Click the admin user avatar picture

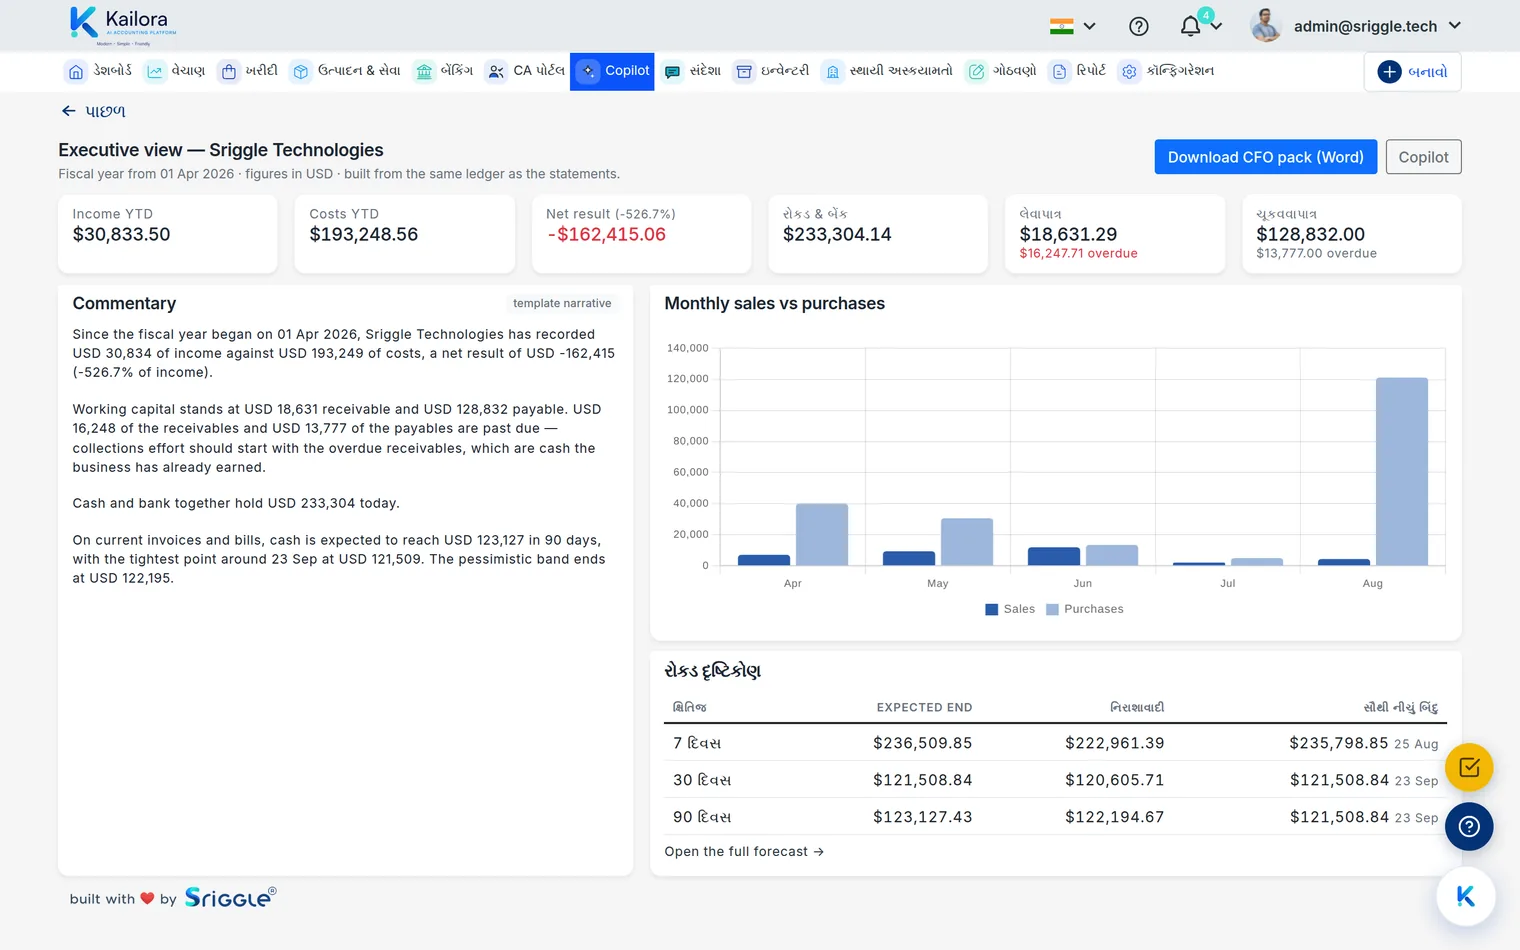pyautogui.click(x=1266, y=26)
